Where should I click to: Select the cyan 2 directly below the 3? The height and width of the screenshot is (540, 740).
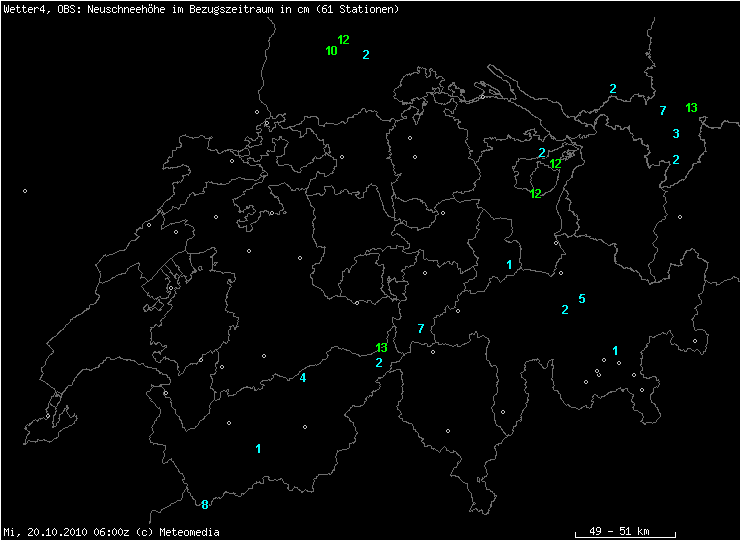676,160
